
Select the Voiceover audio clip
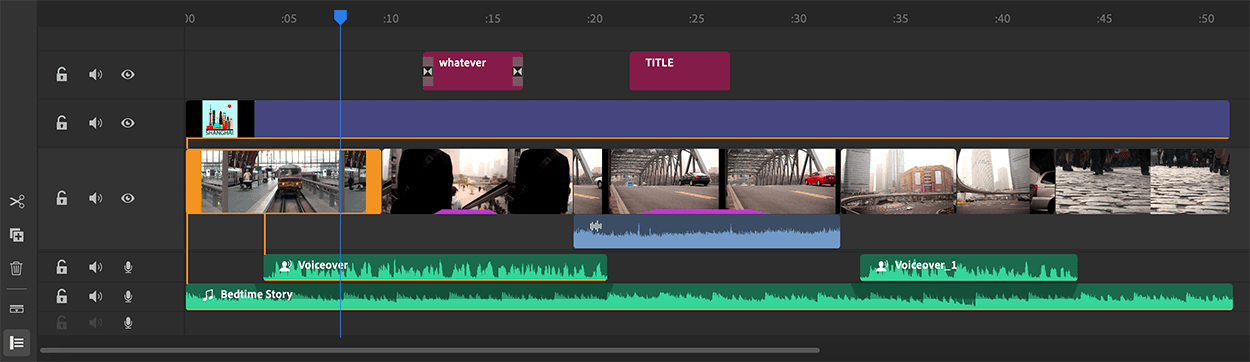point(435,267)
